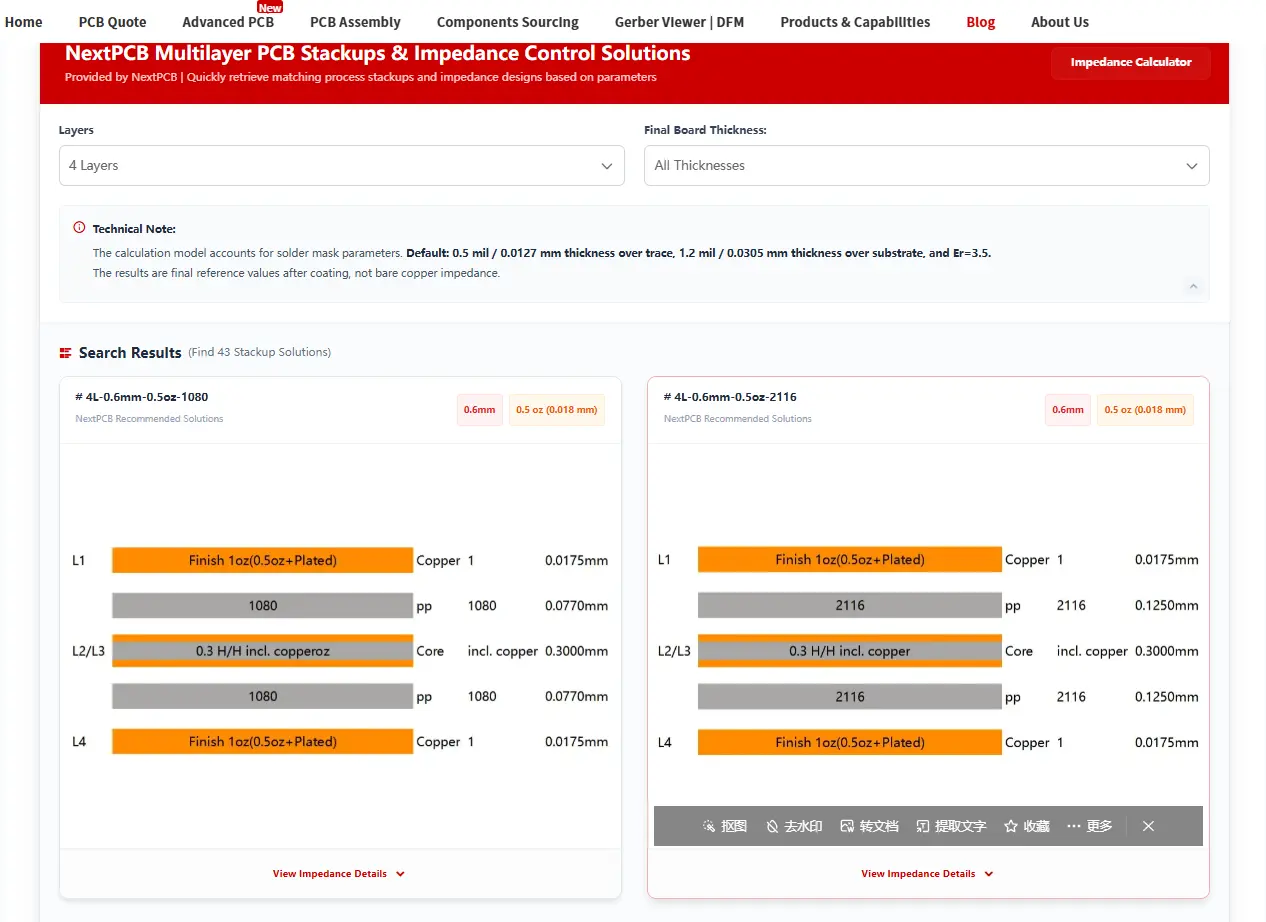Open the Layers dropdown showing 4 Layers

pyautogui.click(x=341, y=166)
